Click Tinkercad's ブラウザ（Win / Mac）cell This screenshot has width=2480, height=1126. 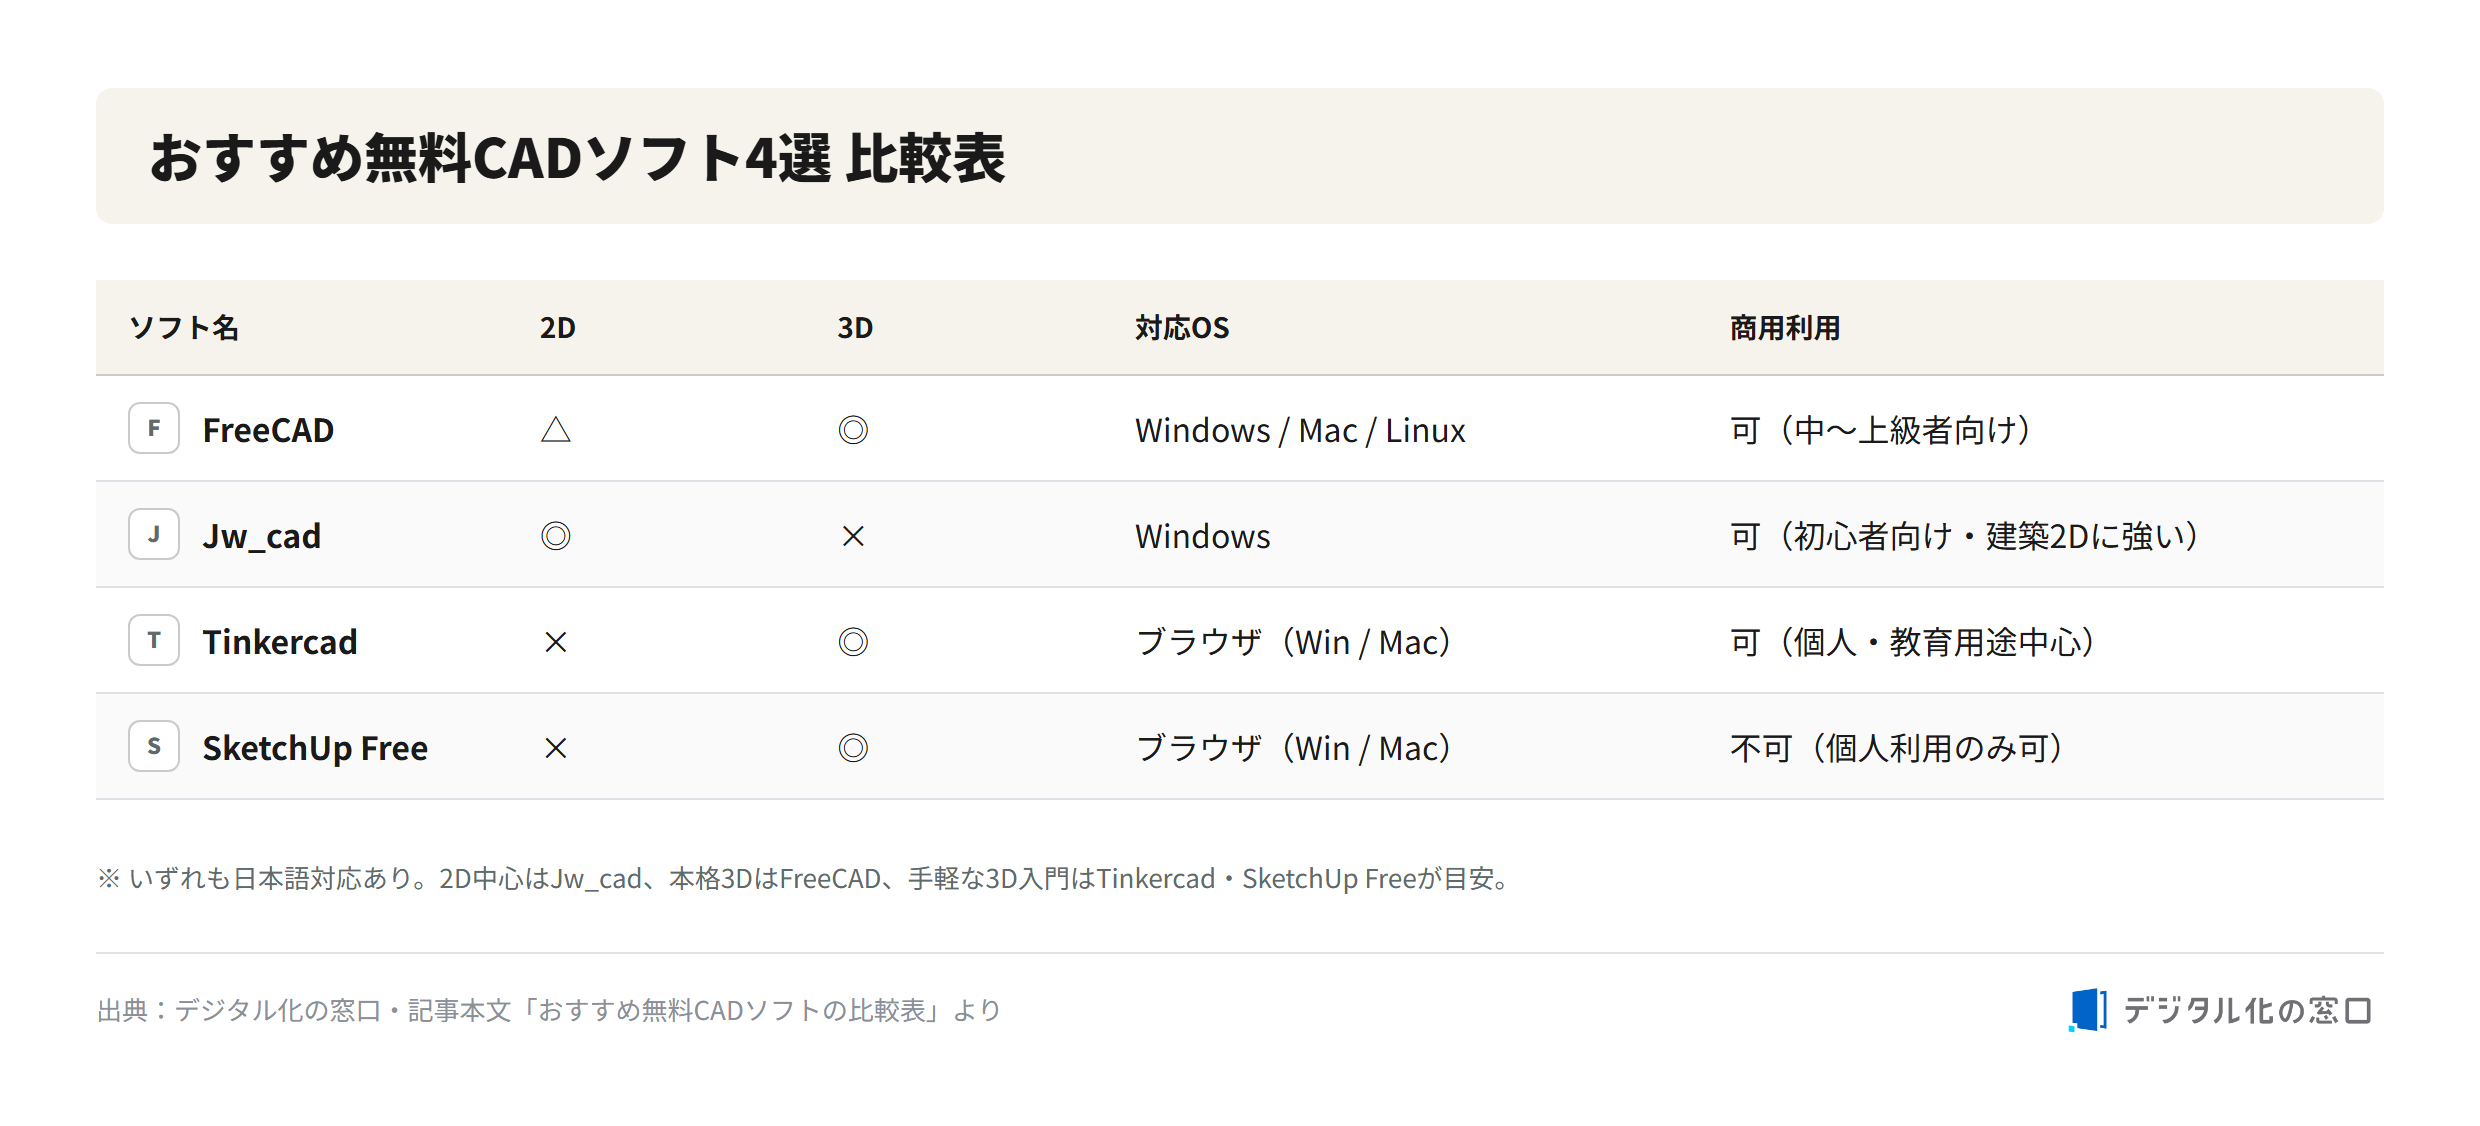tap(1294, 642)
